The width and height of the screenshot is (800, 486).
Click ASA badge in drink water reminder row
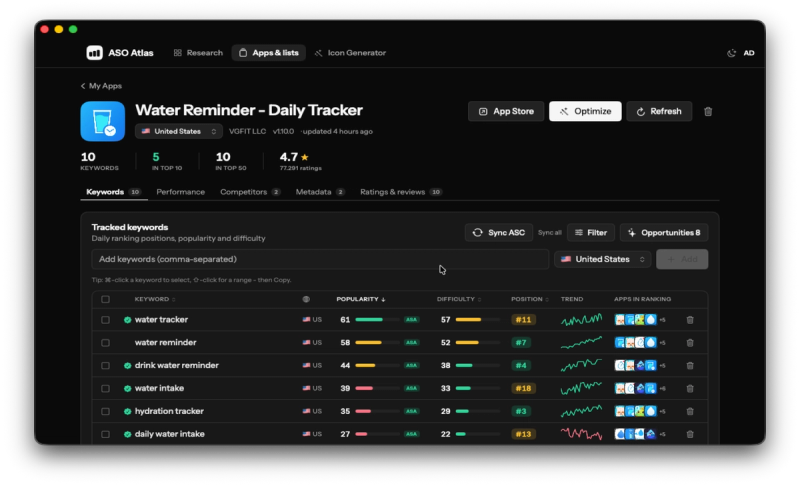[x=411, y=366]
